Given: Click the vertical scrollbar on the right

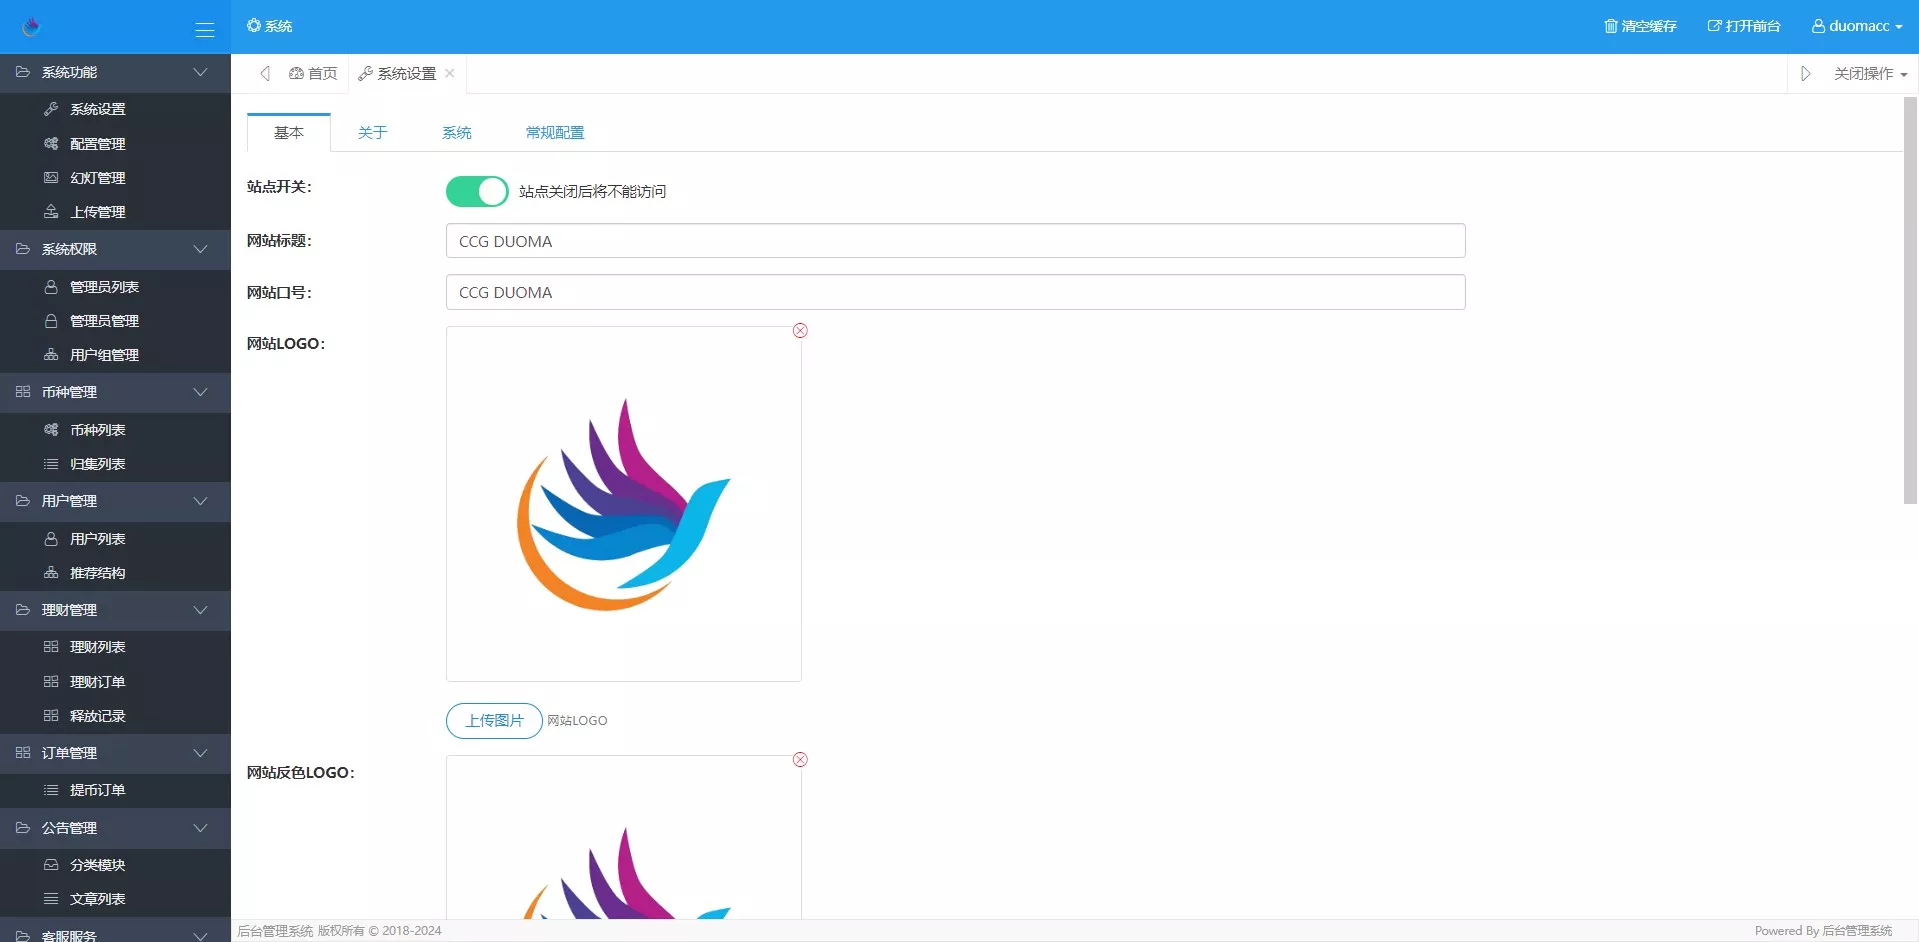Looking at the screenshot, I should click(x=1910, y=300).
